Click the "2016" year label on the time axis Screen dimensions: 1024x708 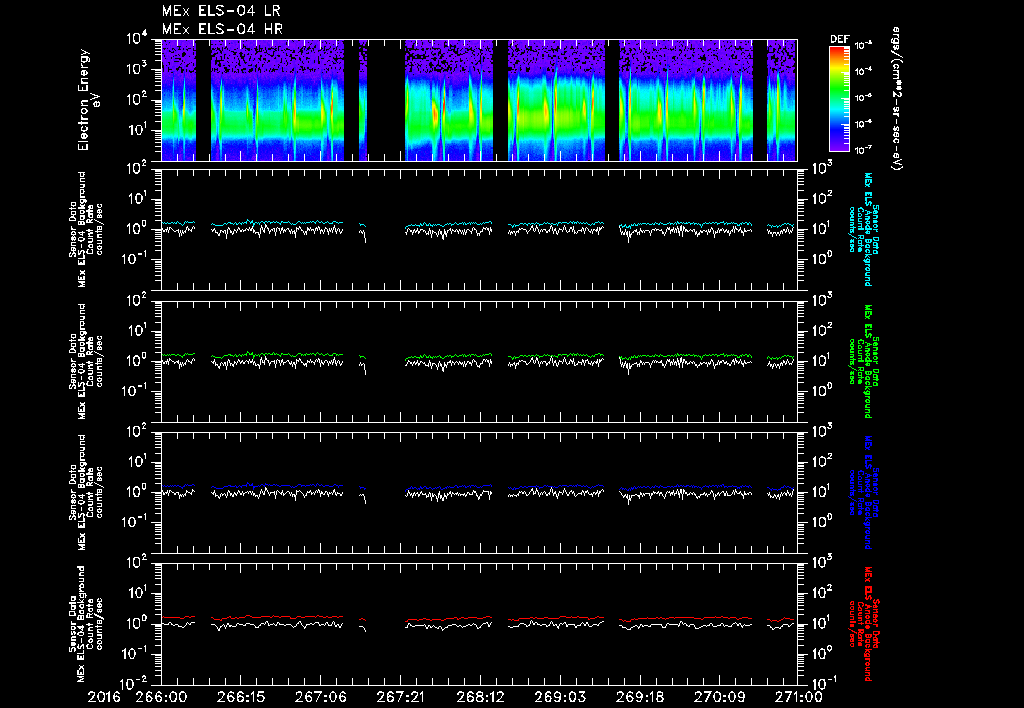click(104, 697)
